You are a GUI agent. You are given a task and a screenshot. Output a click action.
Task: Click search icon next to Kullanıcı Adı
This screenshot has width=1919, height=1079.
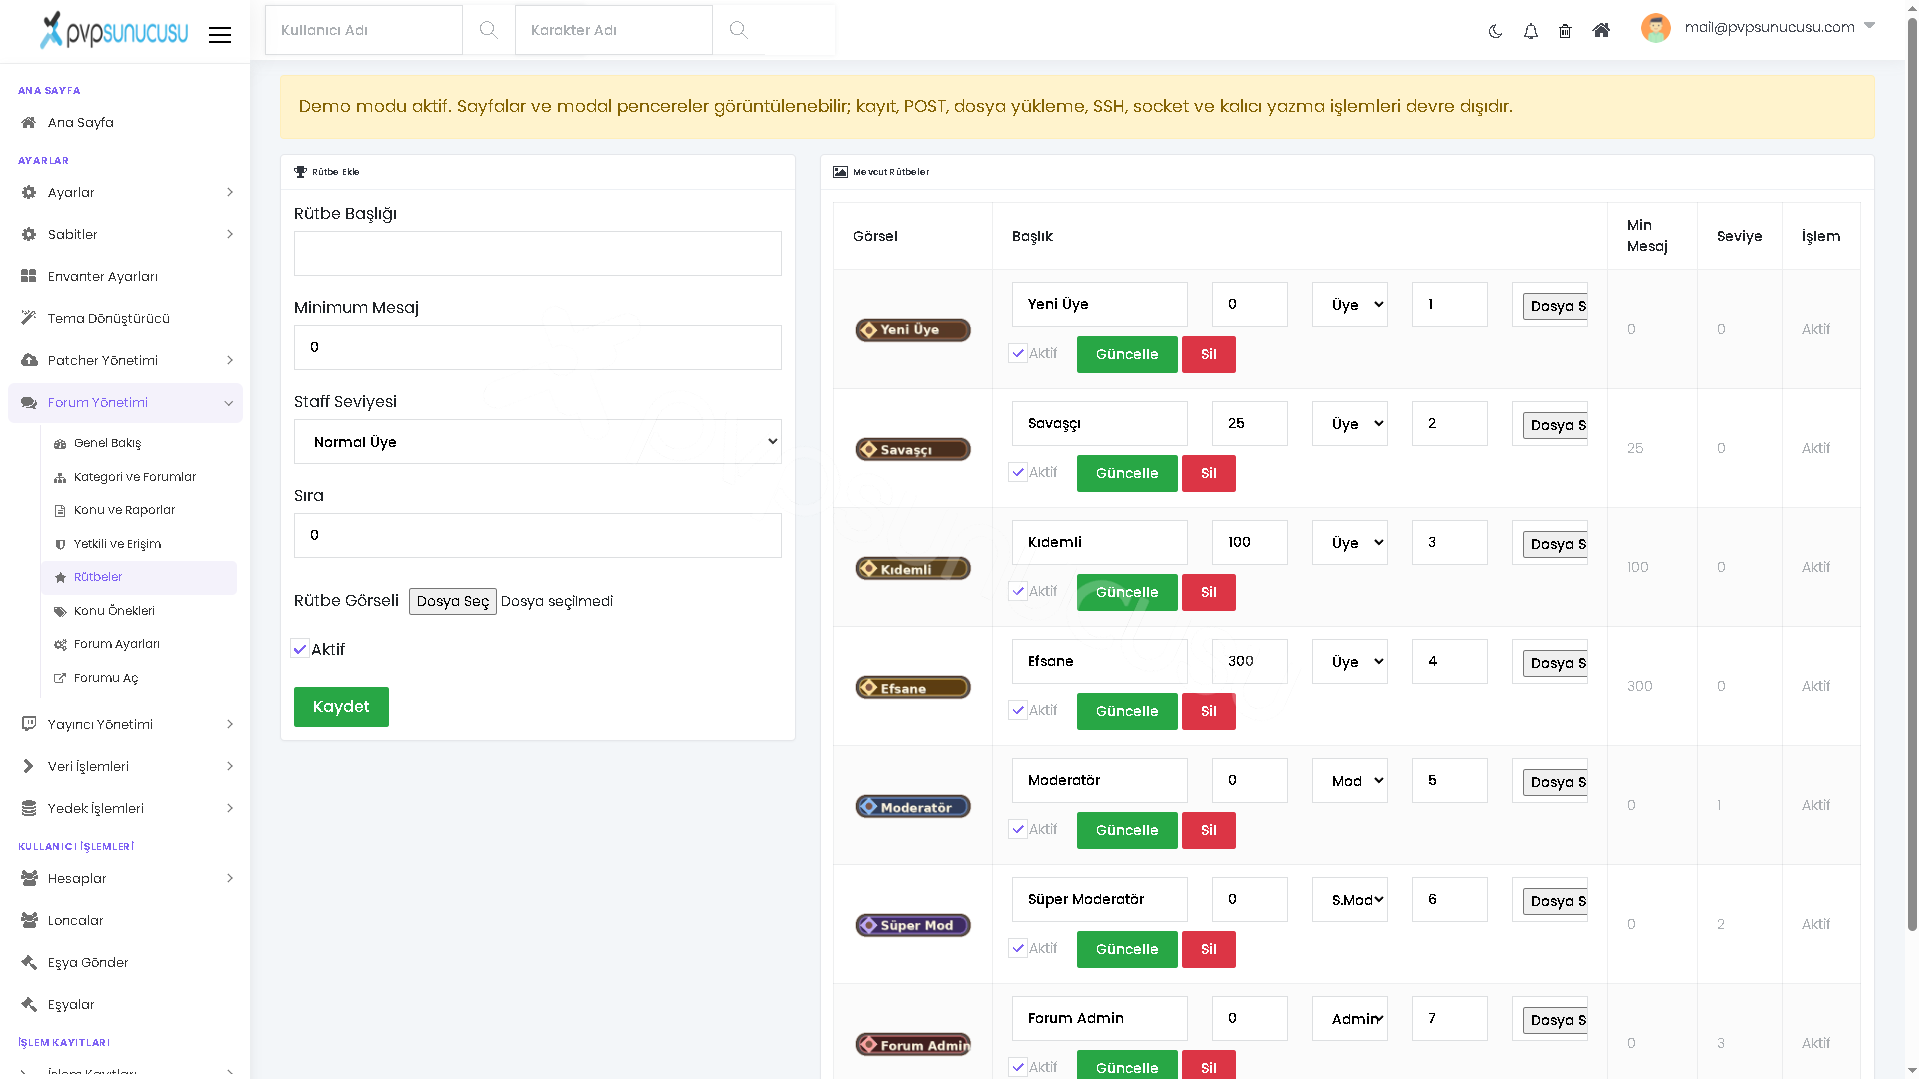[x=488, y=30]
